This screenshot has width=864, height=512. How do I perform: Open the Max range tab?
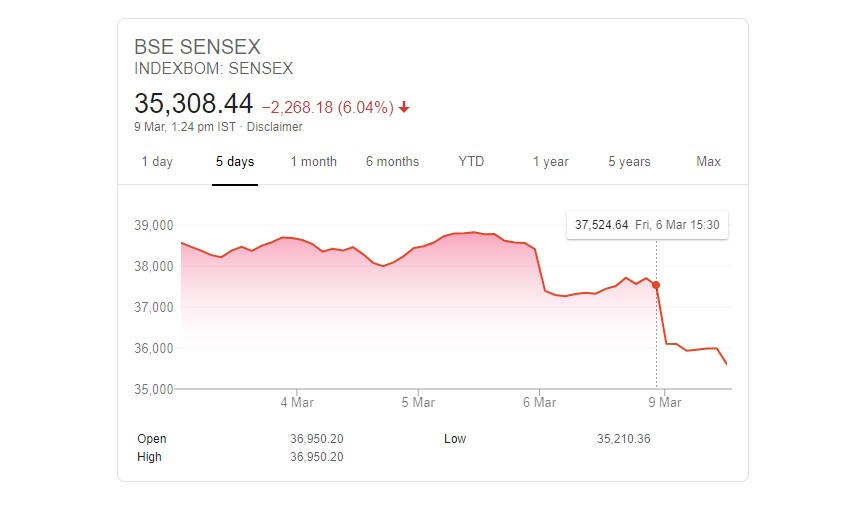pos(708,161)
